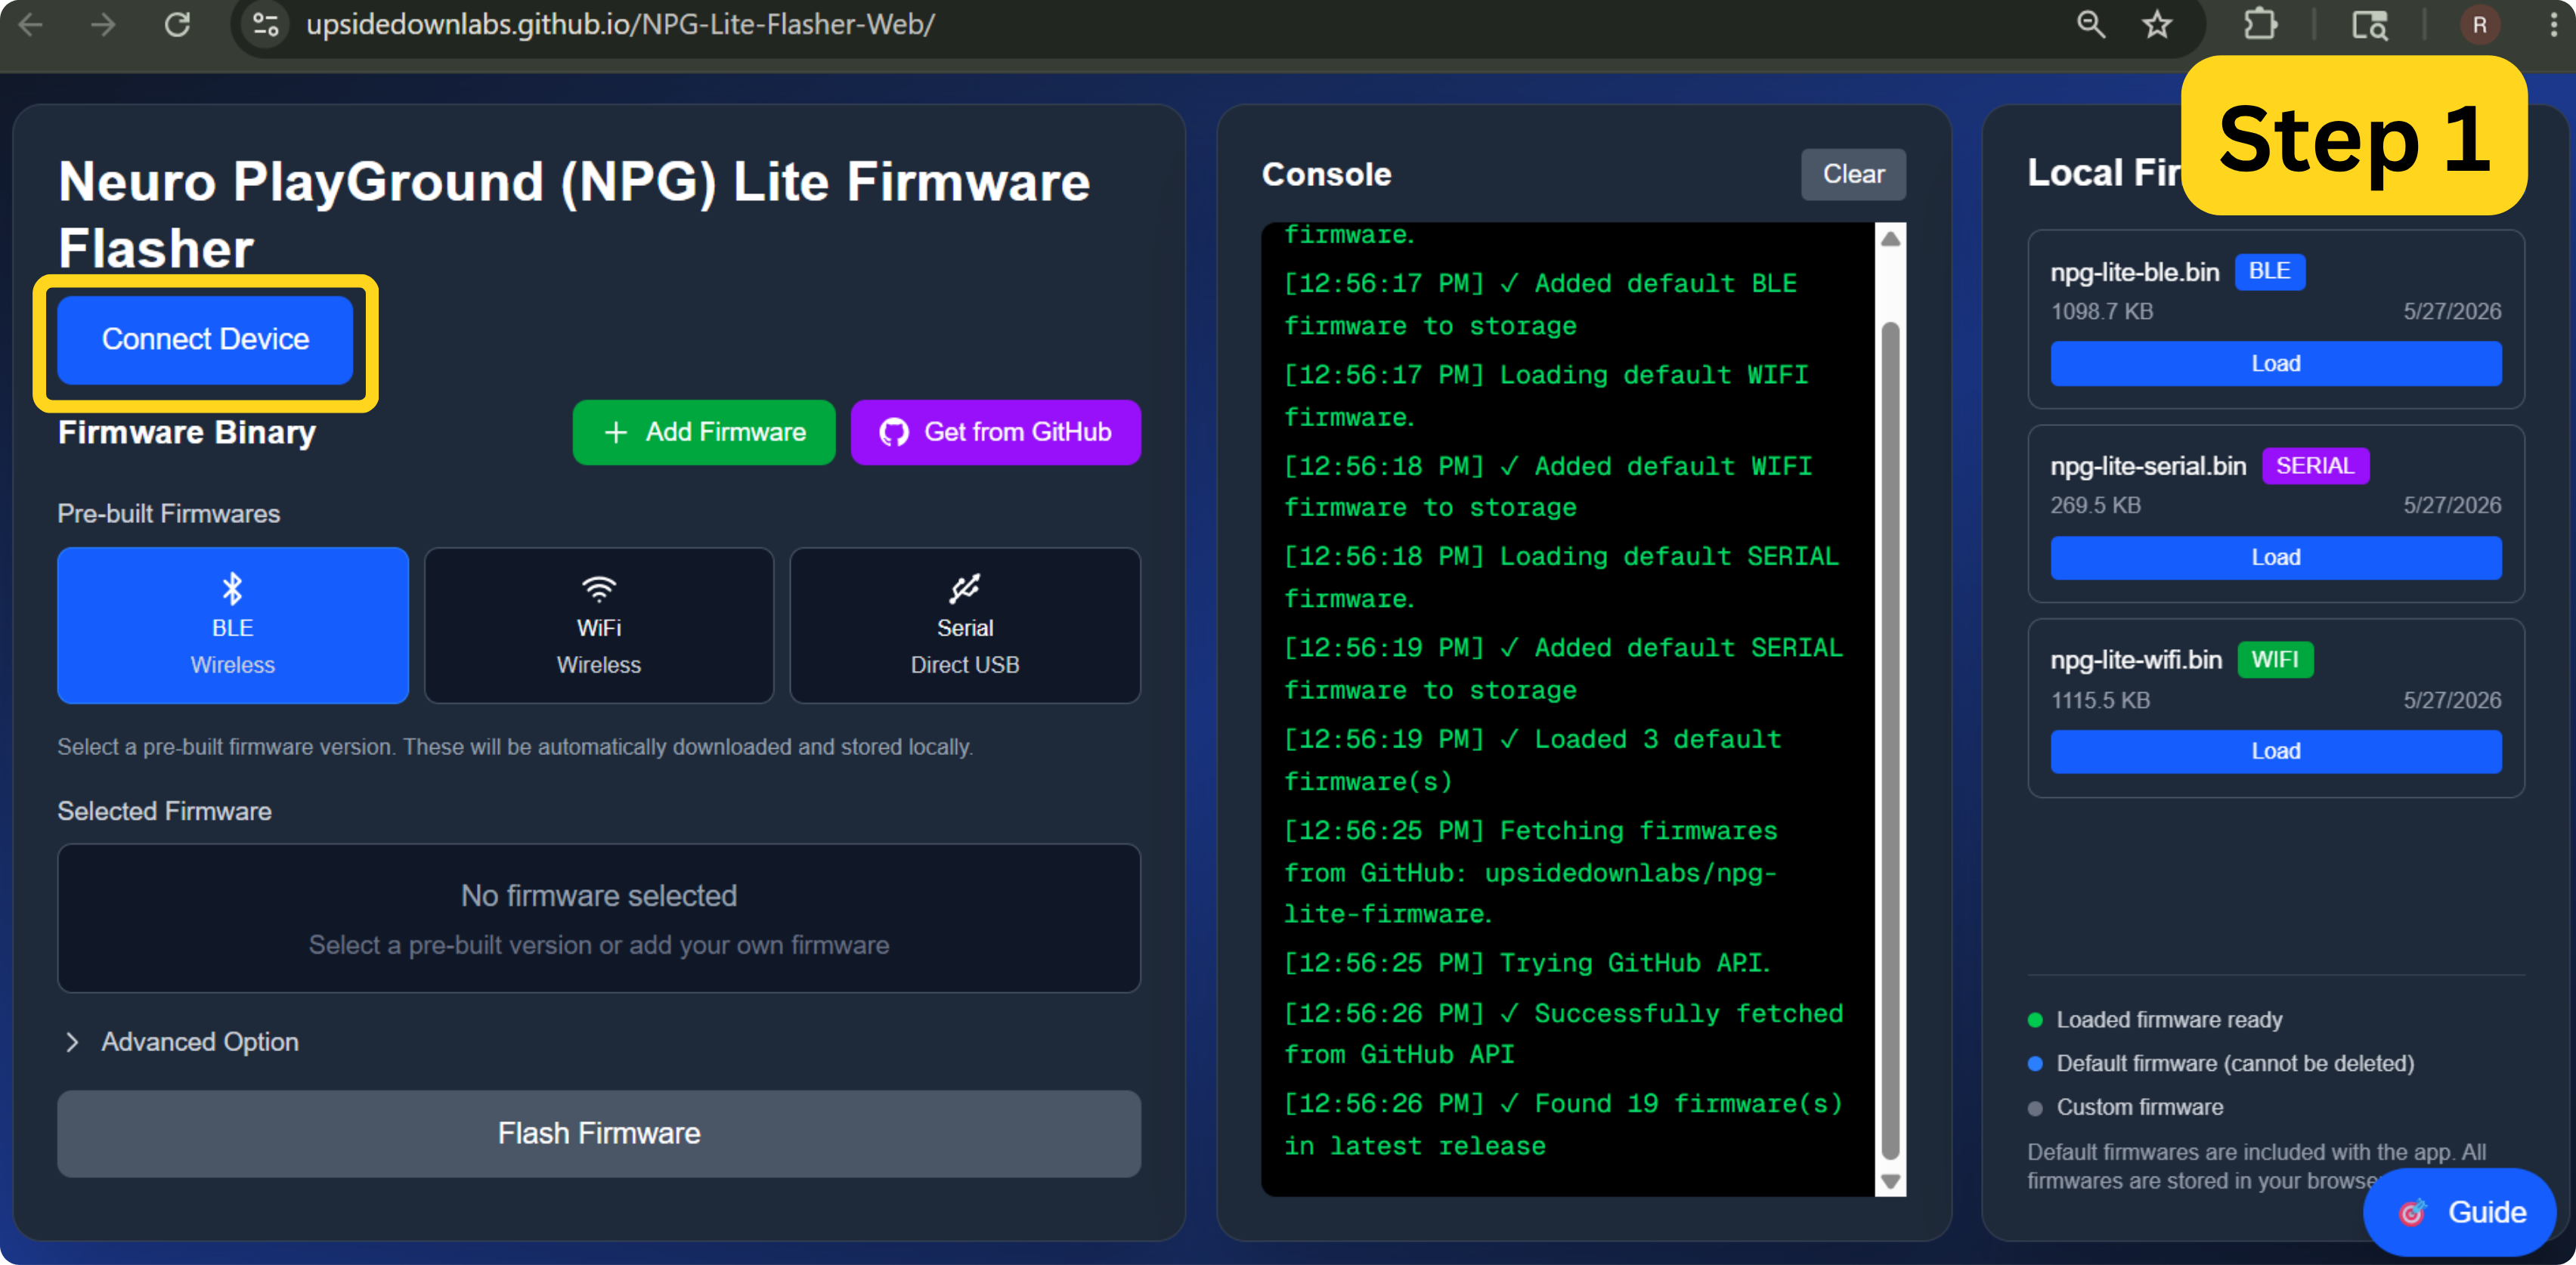The image size is (2576, 1265).
Task: Load the npg-lite-serial.bin firmware
Action: click(2276, 557)
